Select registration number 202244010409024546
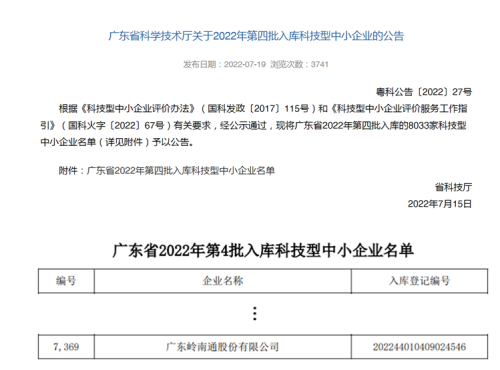Image resolution: width=500 pixels, height=370 pixels. pos(419,347)
